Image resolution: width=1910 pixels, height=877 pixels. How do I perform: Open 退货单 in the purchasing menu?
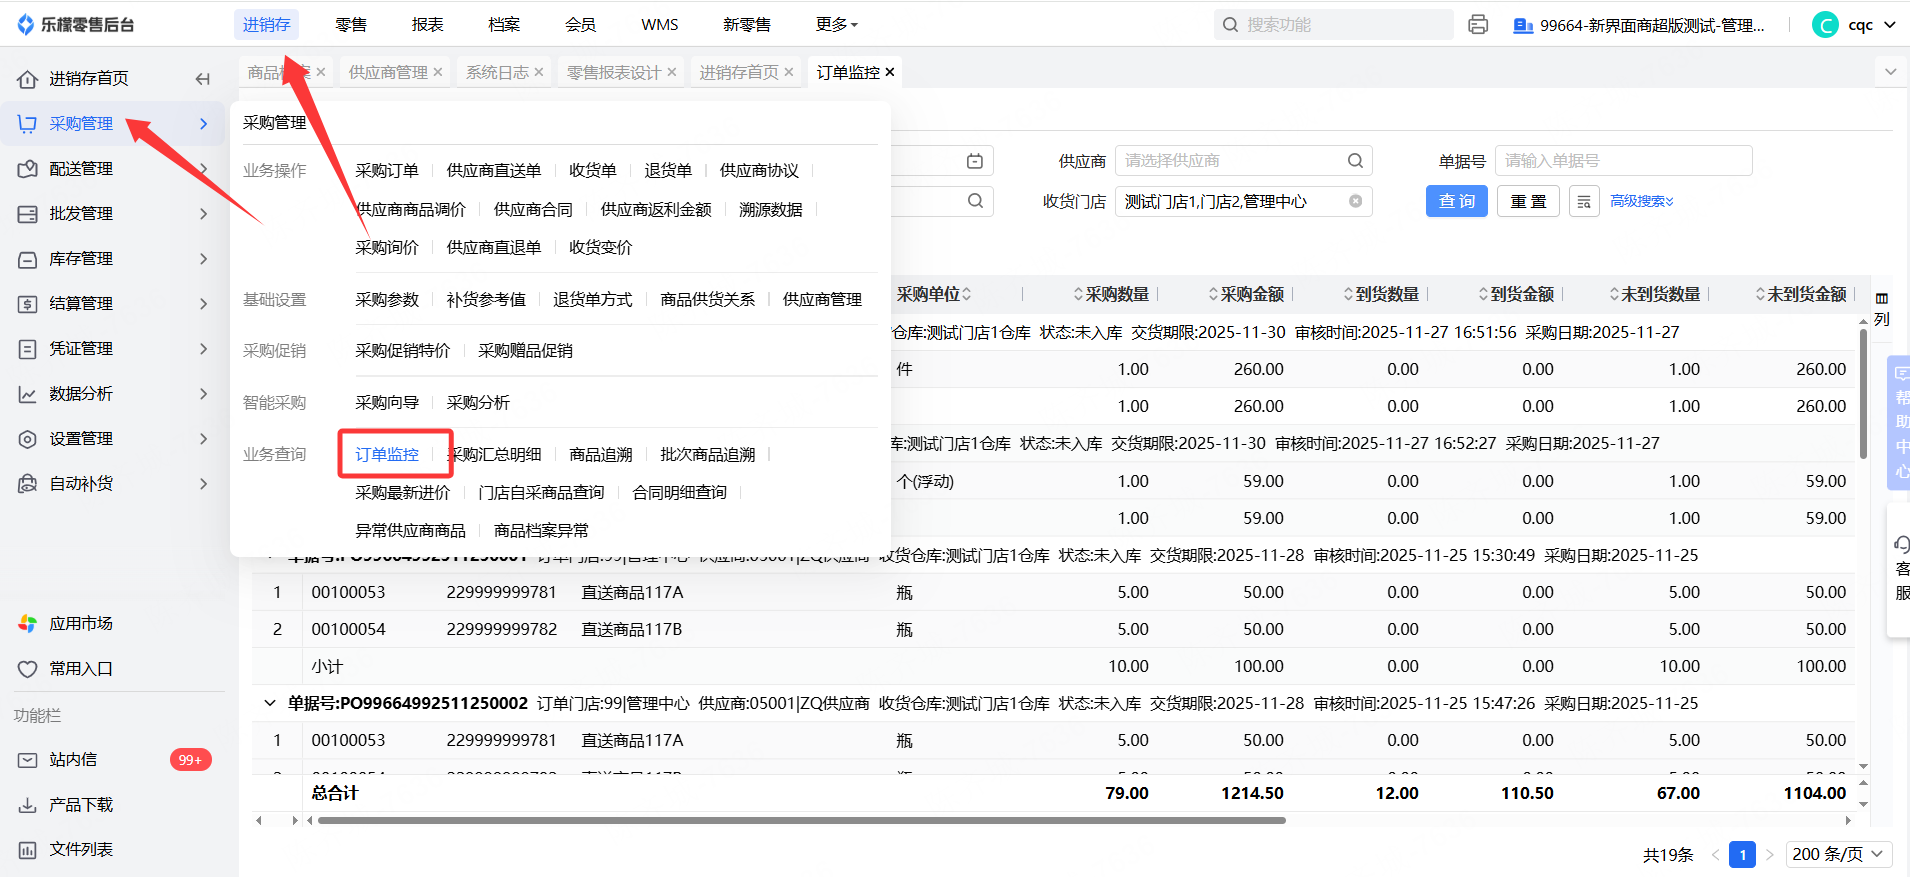[668, 171]
